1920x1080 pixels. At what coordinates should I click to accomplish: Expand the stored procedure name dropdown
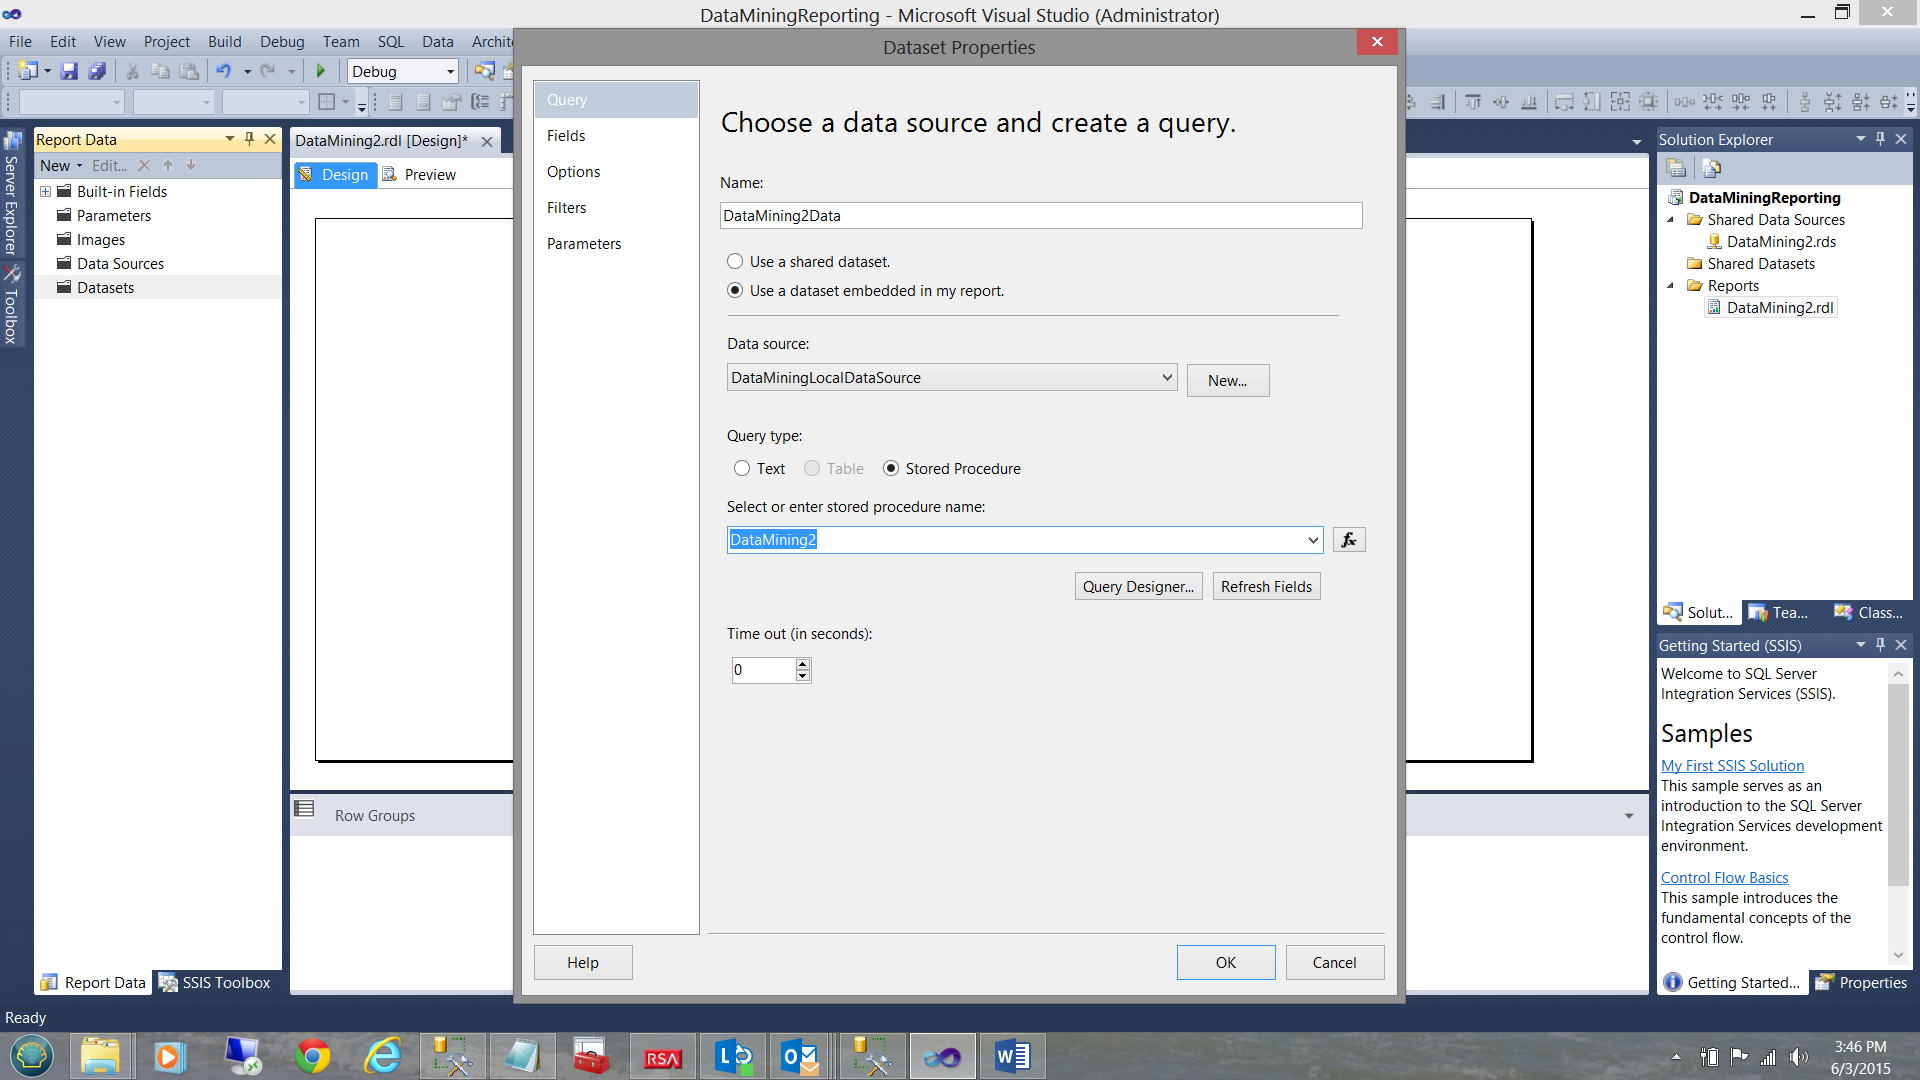[1313, 540]
